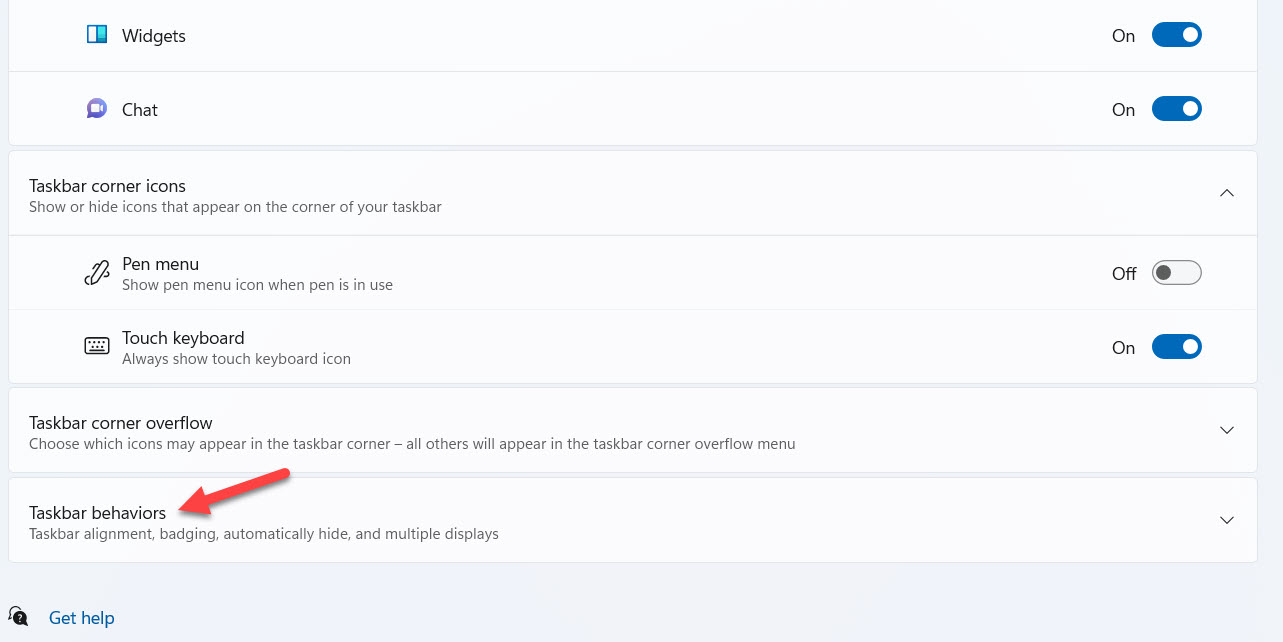The image size is (1283, 642).
Task: Turn off the Widgets toggle
Action: coord(1176,35)
